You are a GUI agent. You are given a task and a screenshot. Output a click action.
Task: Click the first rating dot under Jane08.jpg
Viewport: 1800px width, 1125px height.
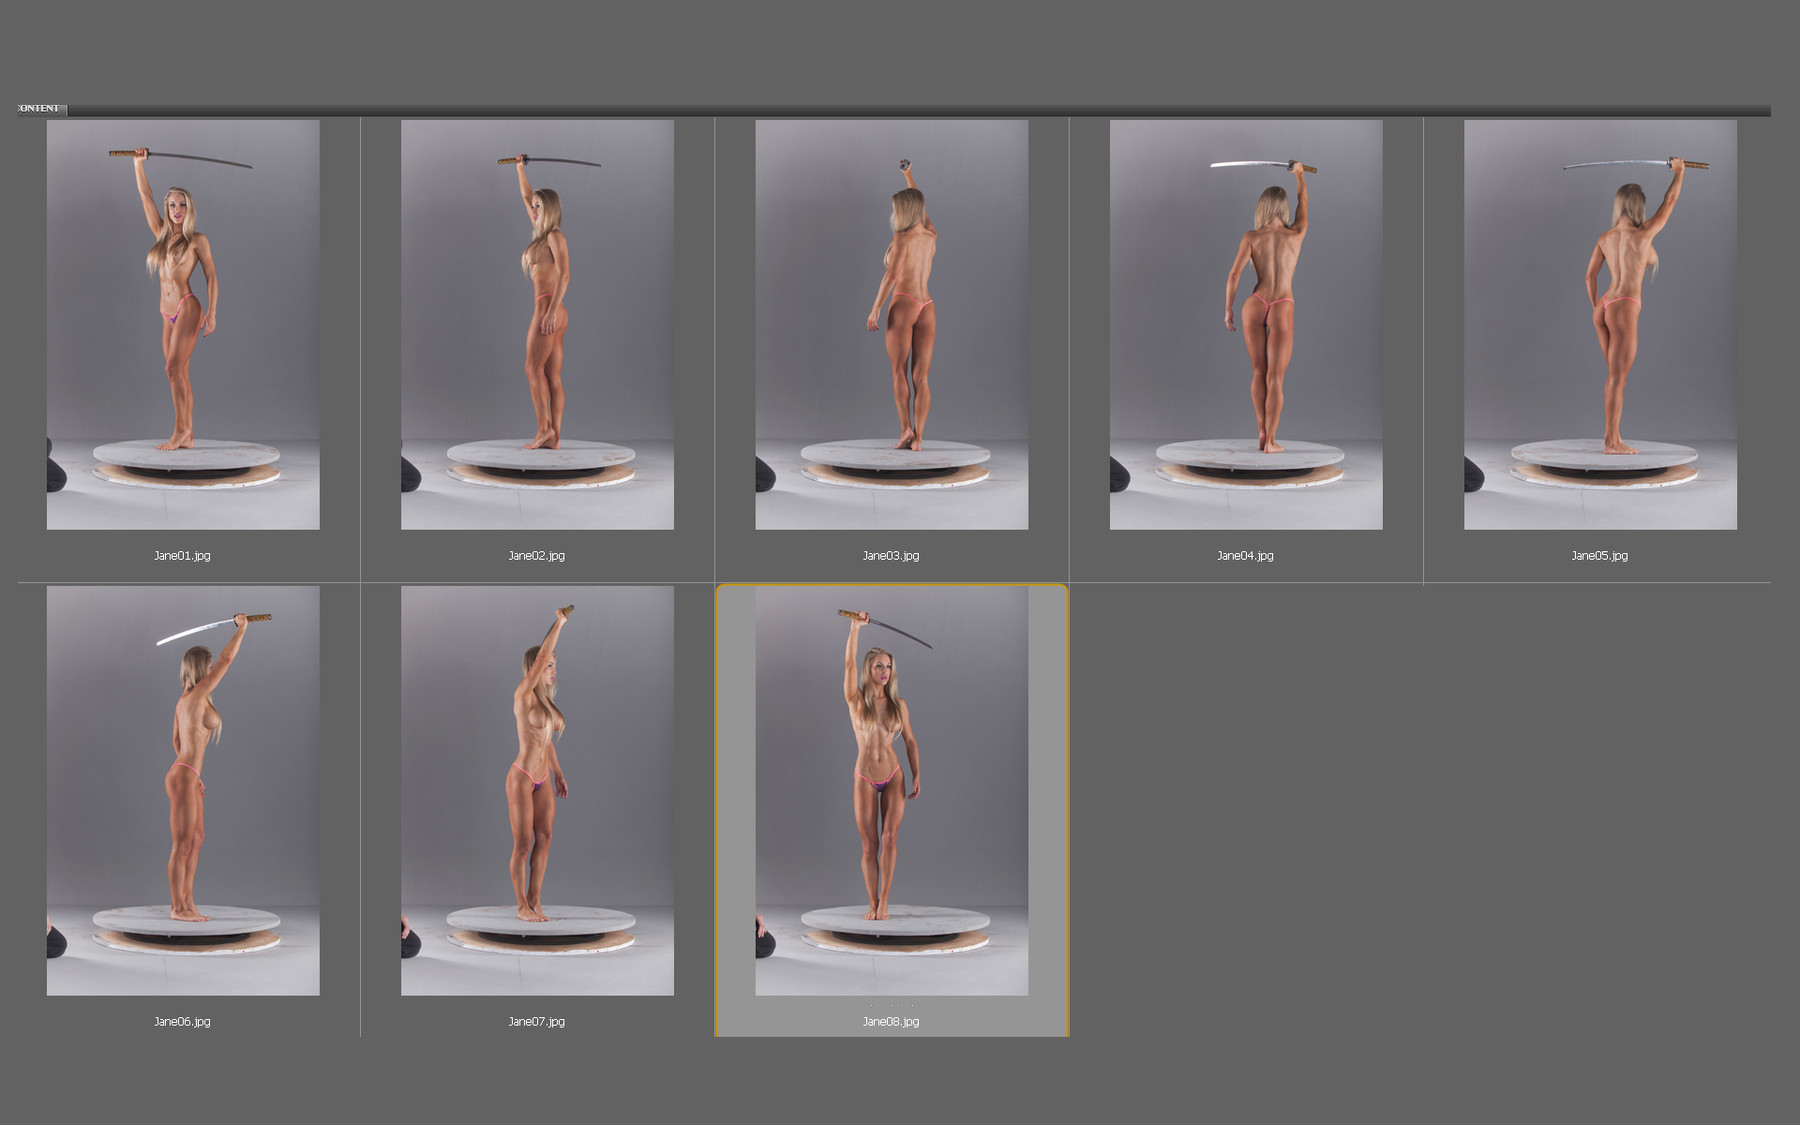pyautogui.click(x=871, y=1005)
